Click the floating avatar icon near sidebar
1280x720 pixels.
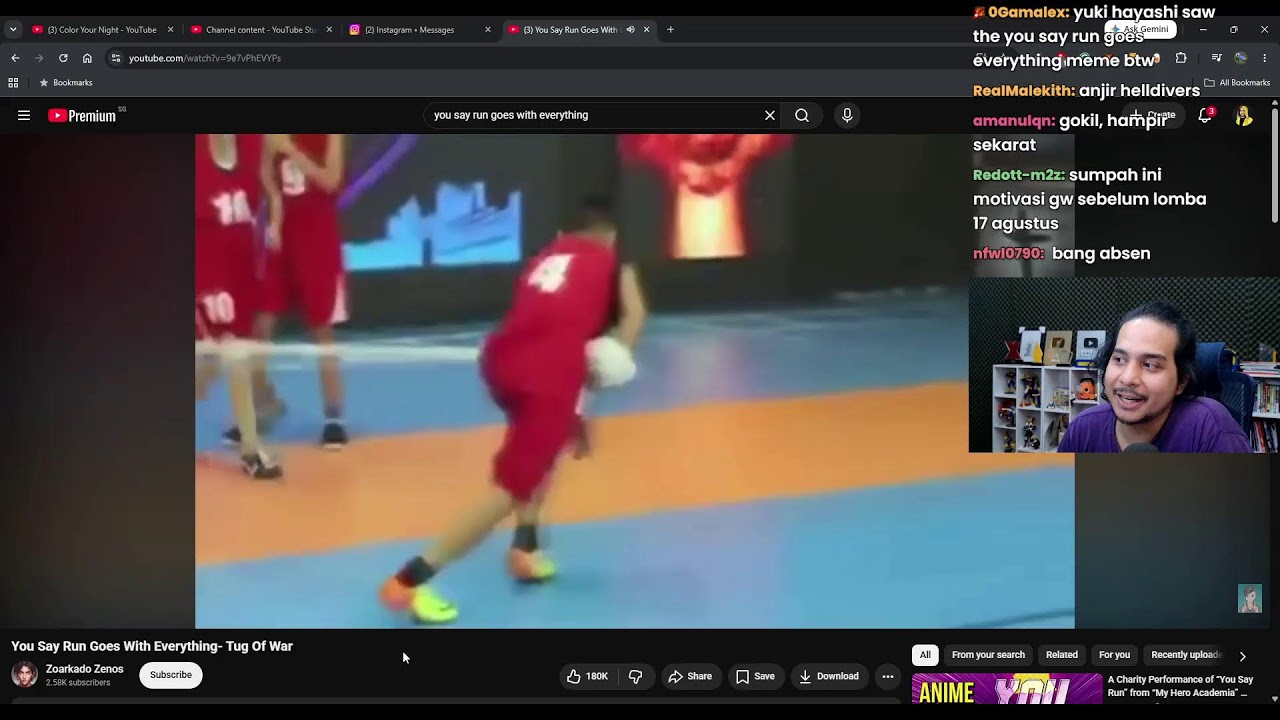pyautogui.click(x=1250, y=598)
